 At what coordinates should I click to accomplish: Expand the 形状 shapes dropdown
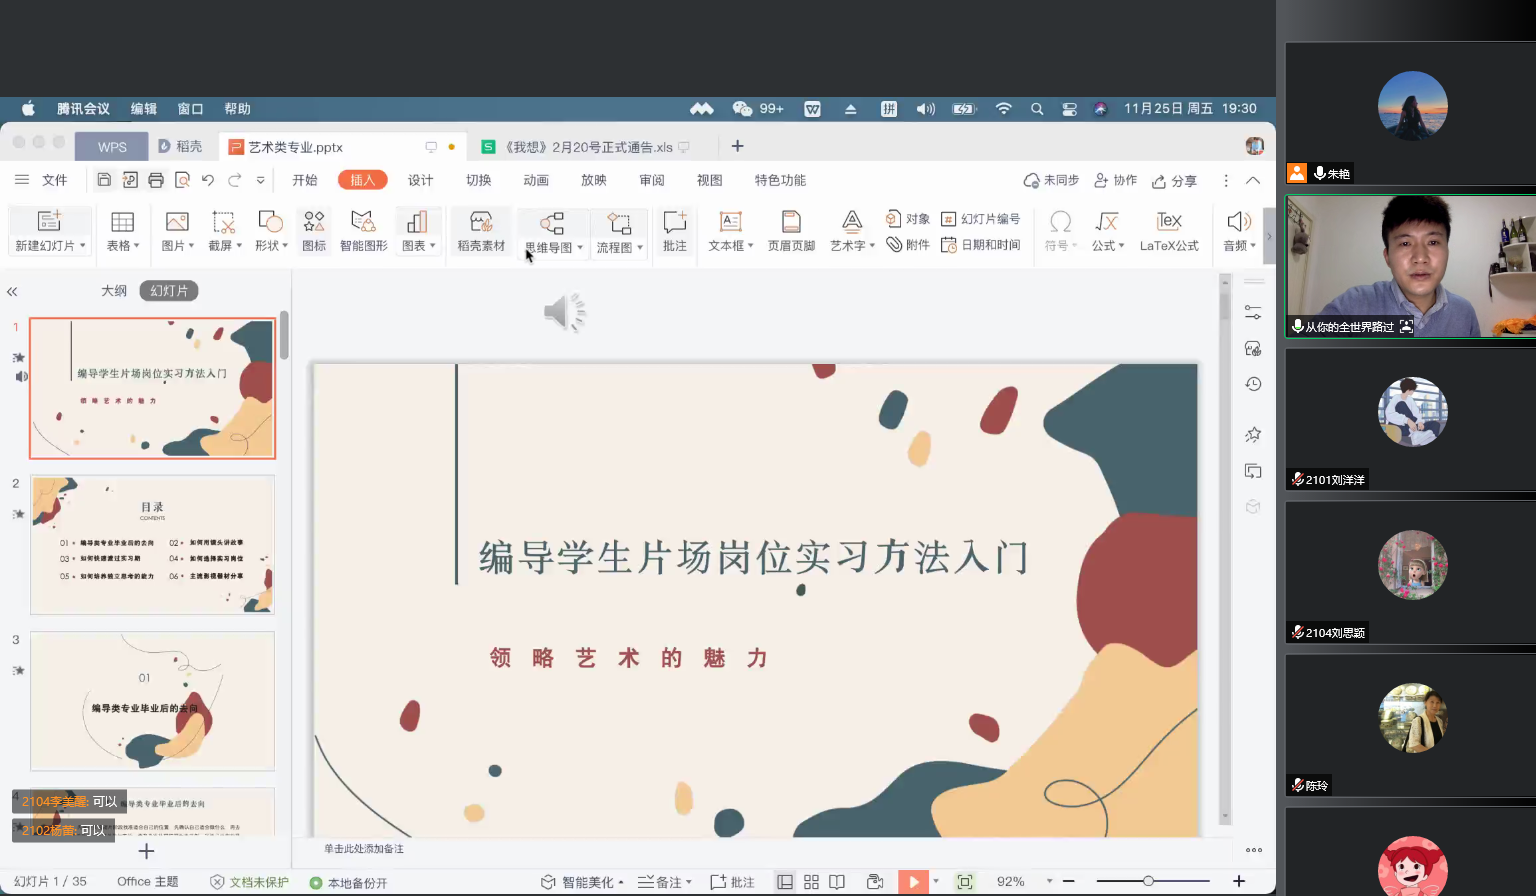(285, 246)
